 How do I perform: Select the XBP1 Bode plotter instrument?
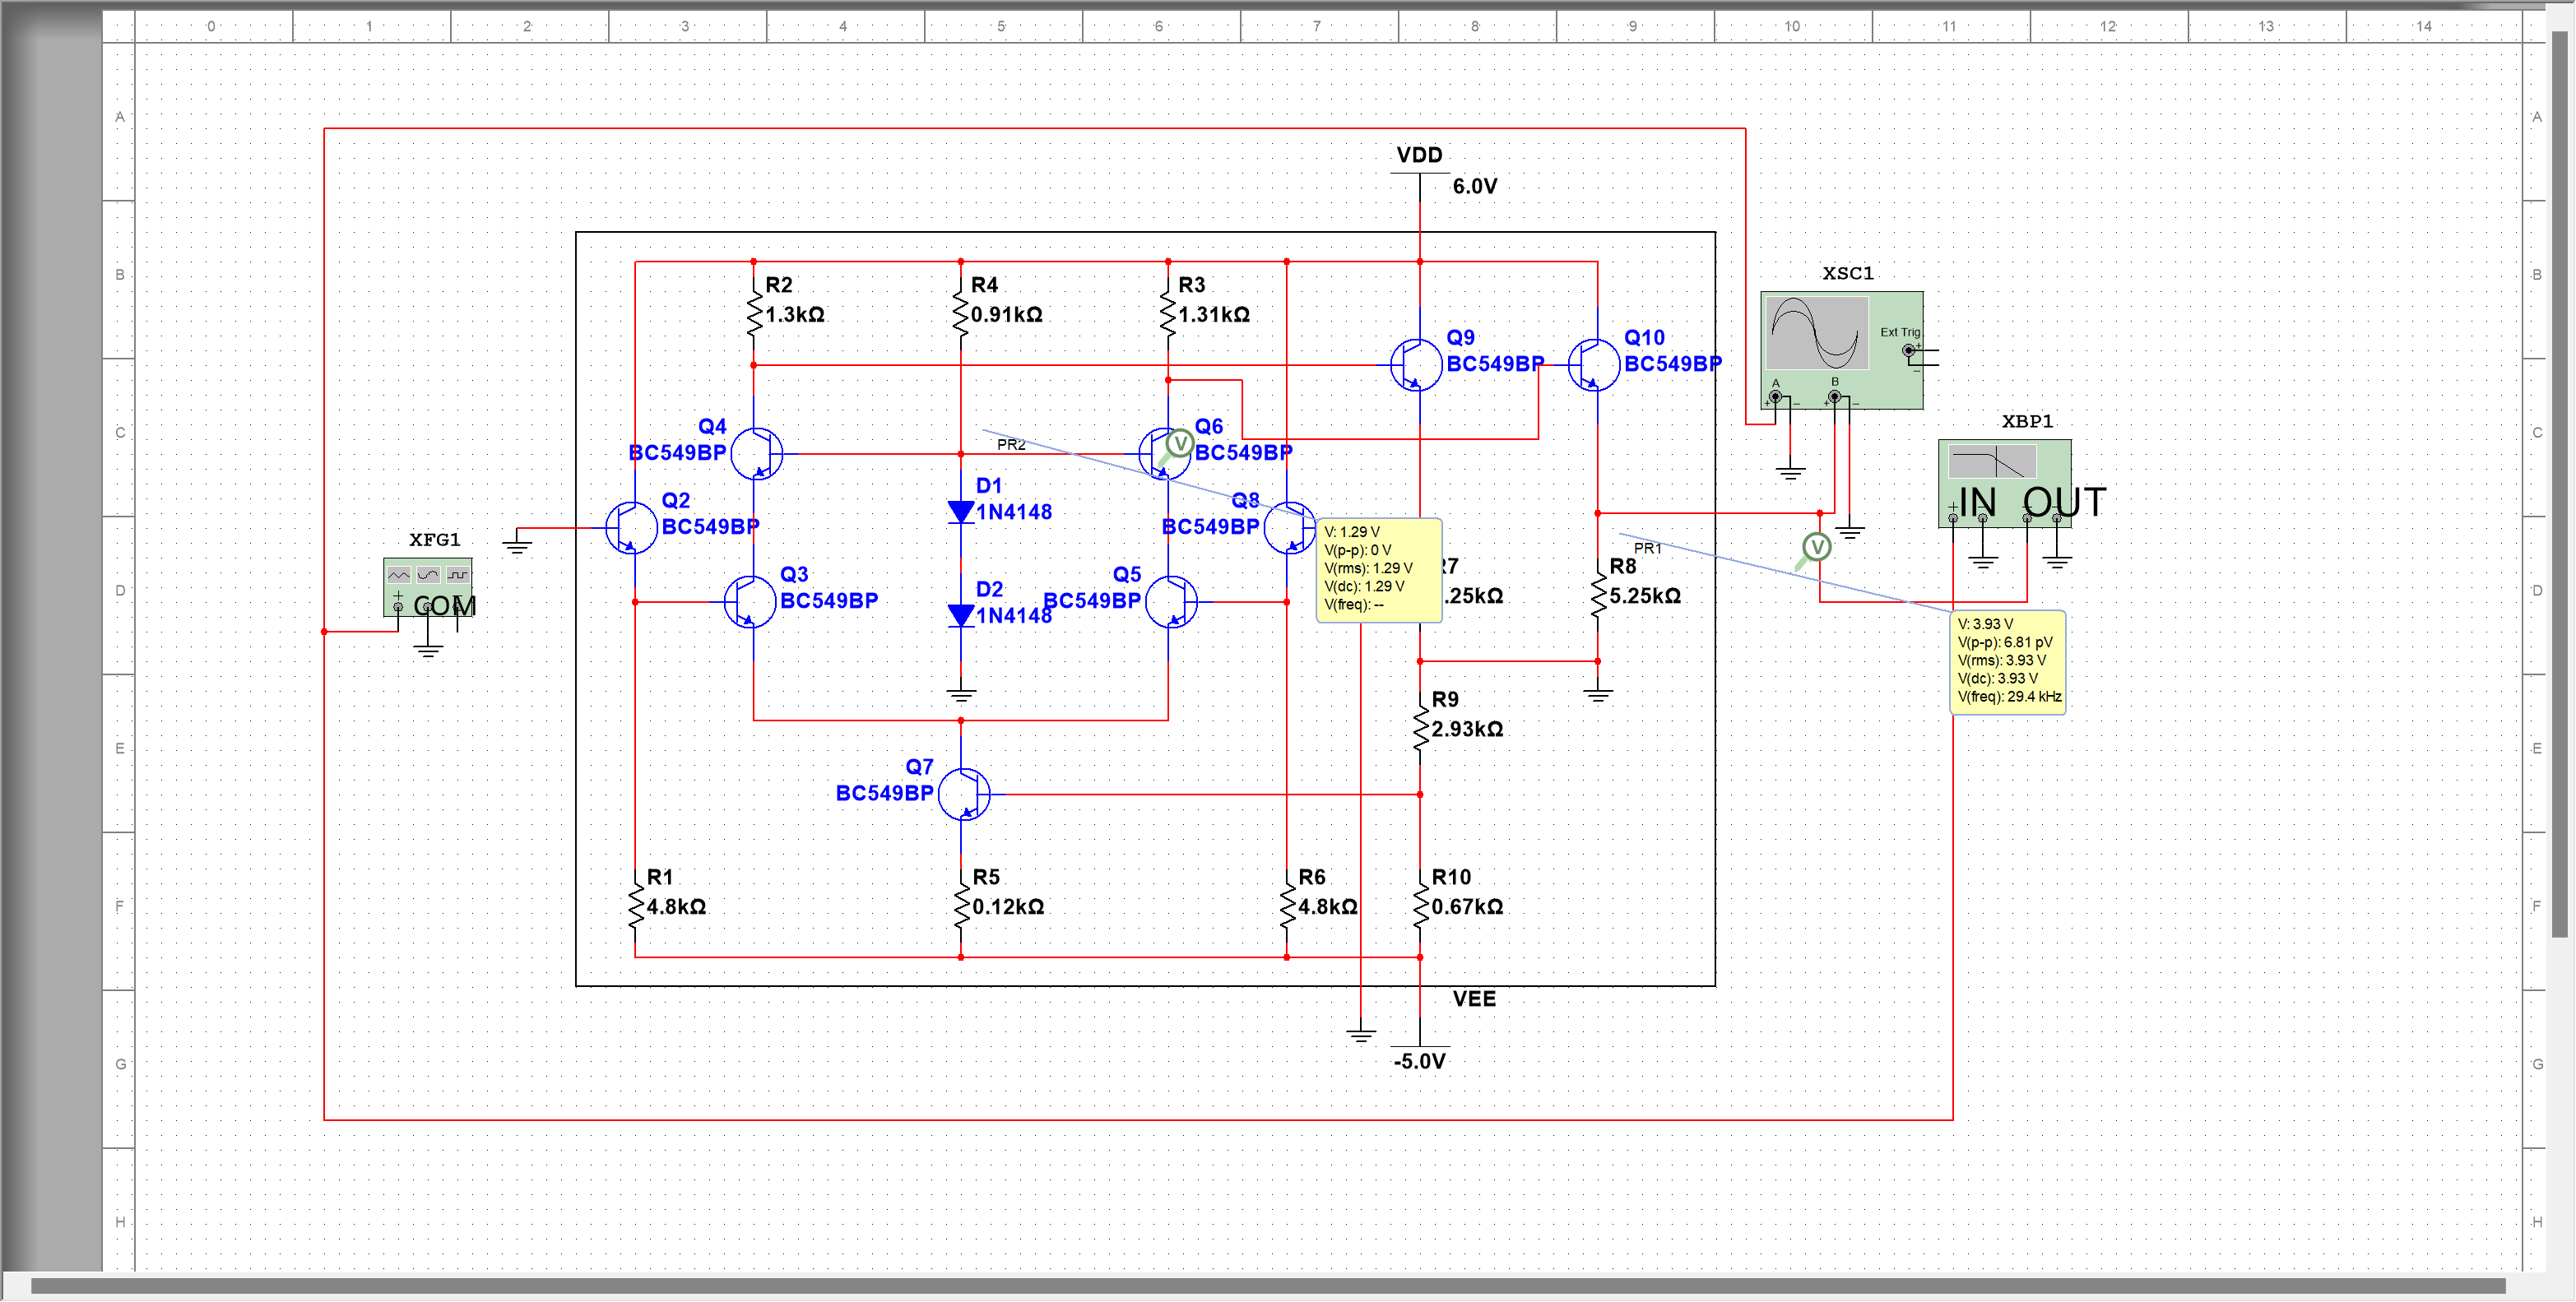point(2004,483)
